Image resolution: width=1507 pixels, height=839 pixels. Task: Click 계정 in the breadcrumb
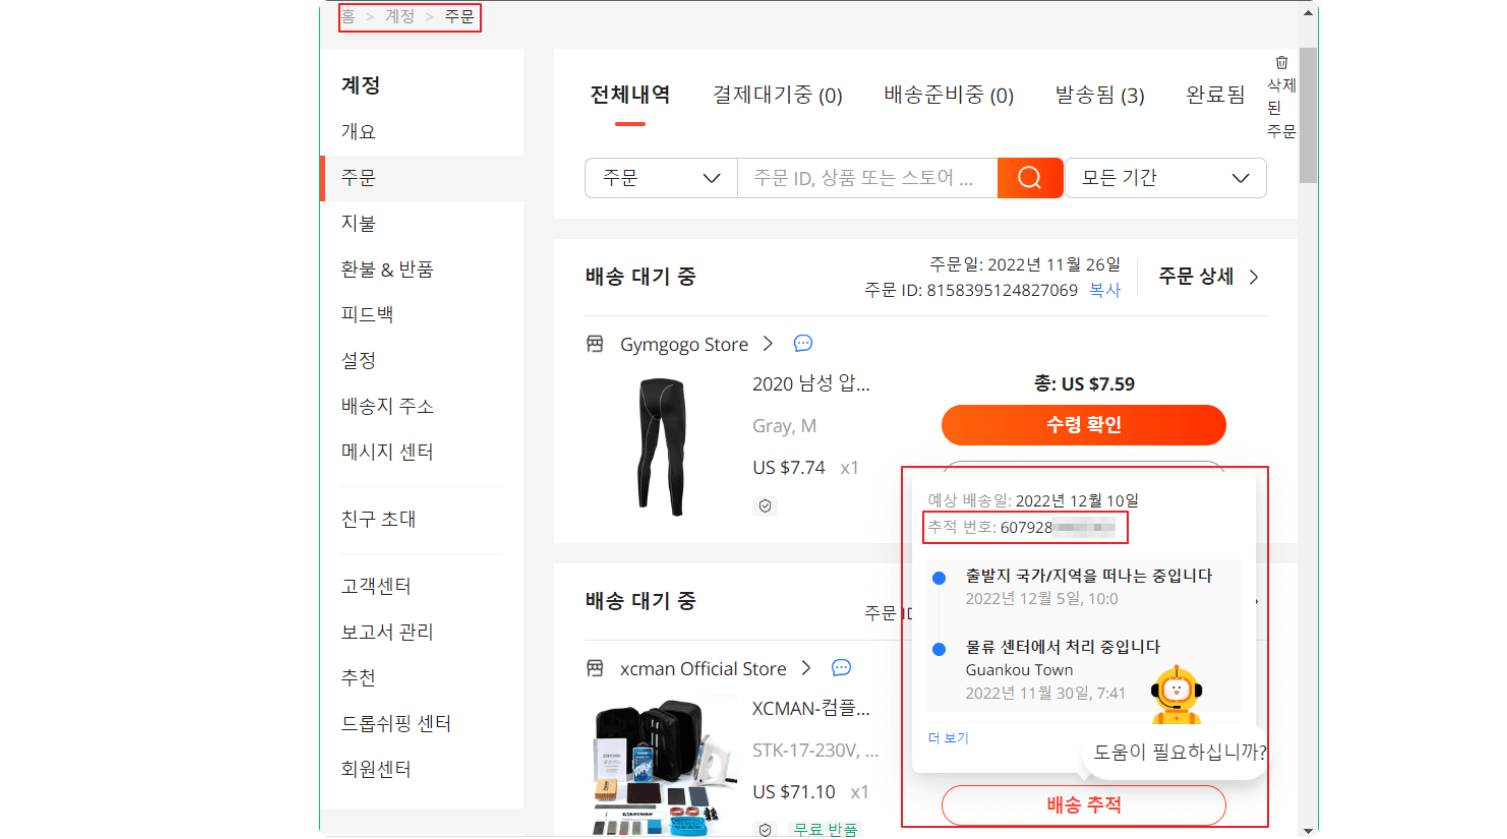click(x=400, y=16)
